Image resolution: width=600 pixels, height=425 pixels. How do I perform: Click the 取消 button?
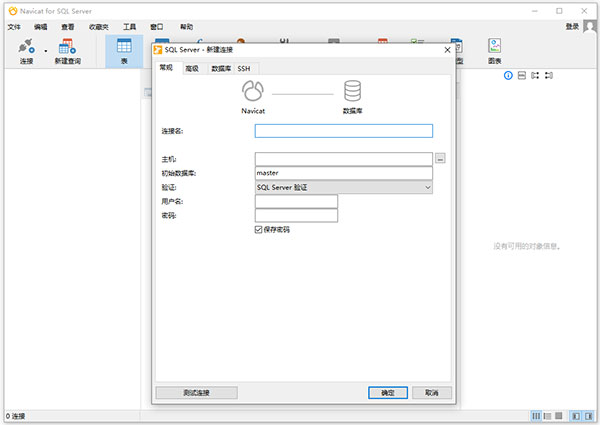click(x=432, y=392)
